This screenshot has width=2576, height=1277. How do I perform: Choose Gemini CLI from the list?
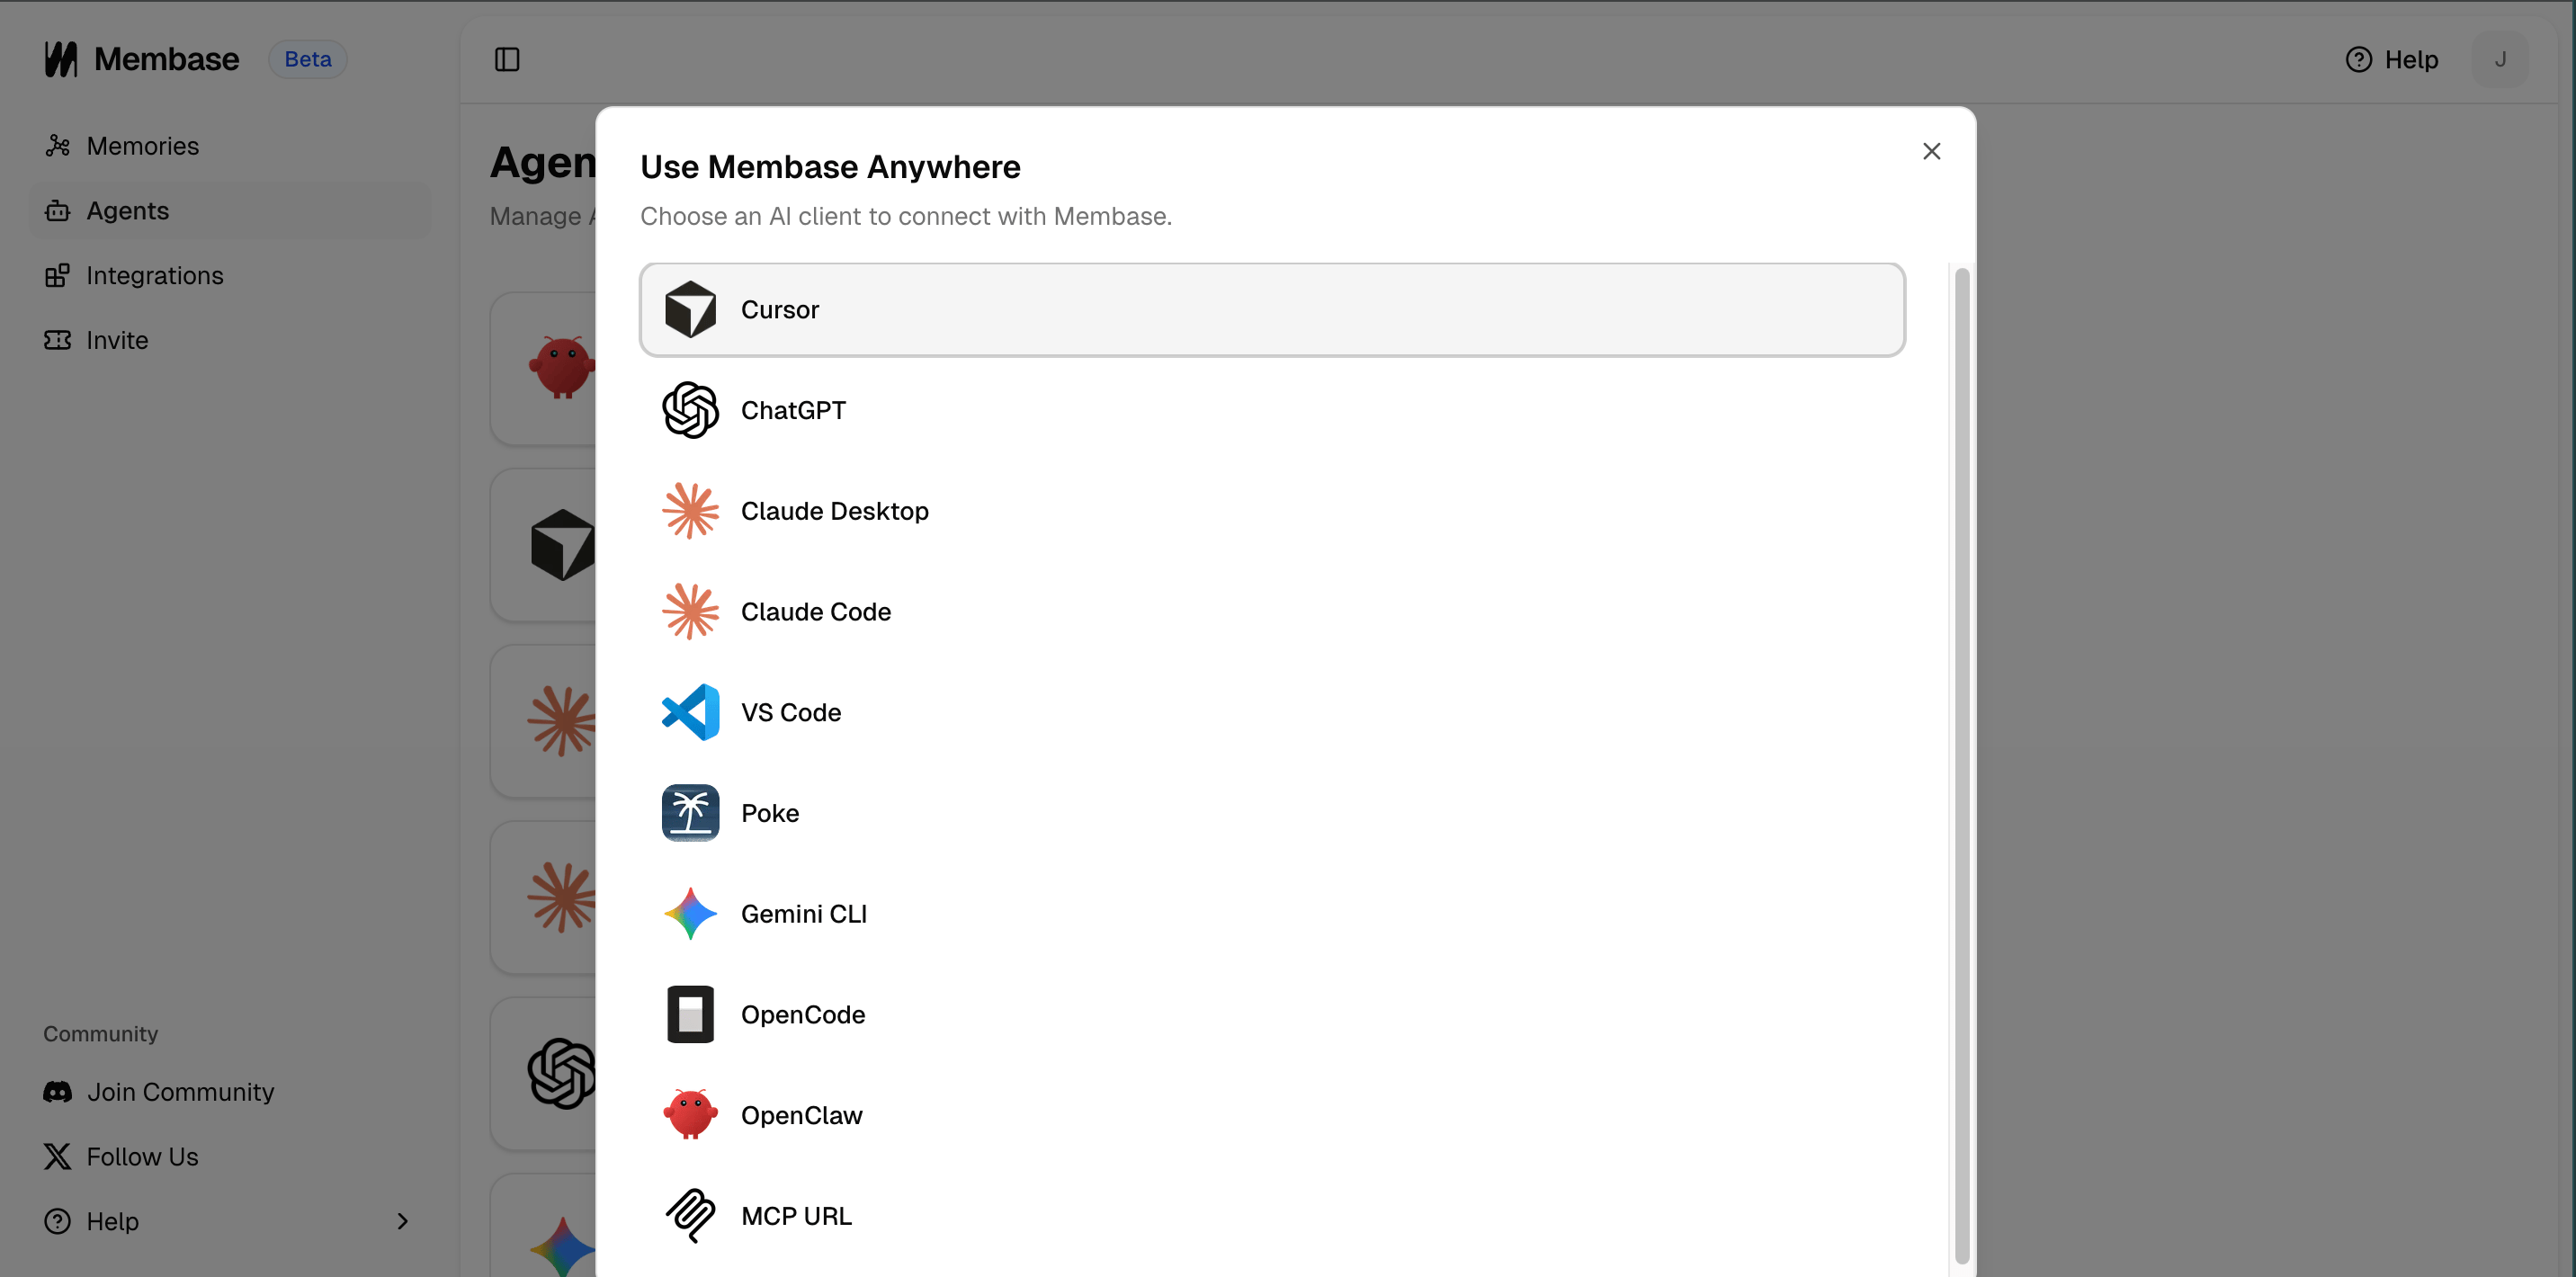pos(1272,914)
